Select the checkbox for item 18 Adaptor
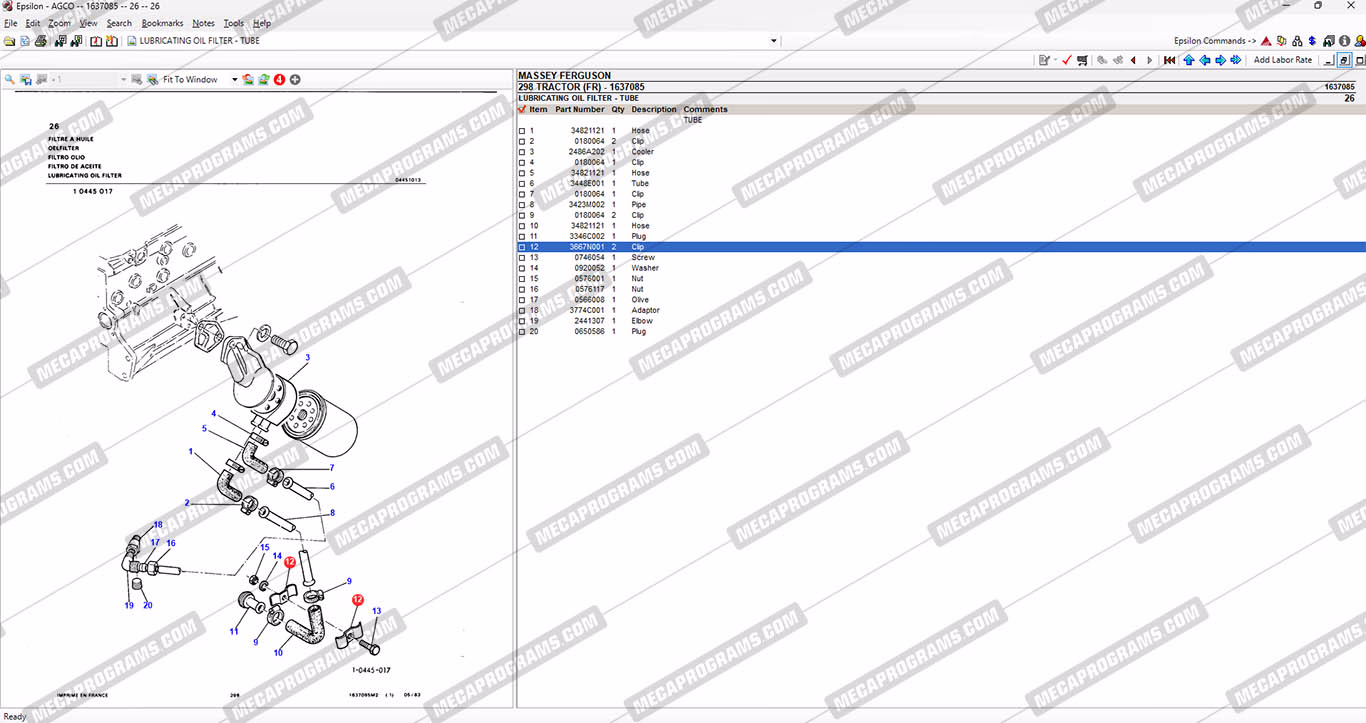 click(x=522, y=311)
